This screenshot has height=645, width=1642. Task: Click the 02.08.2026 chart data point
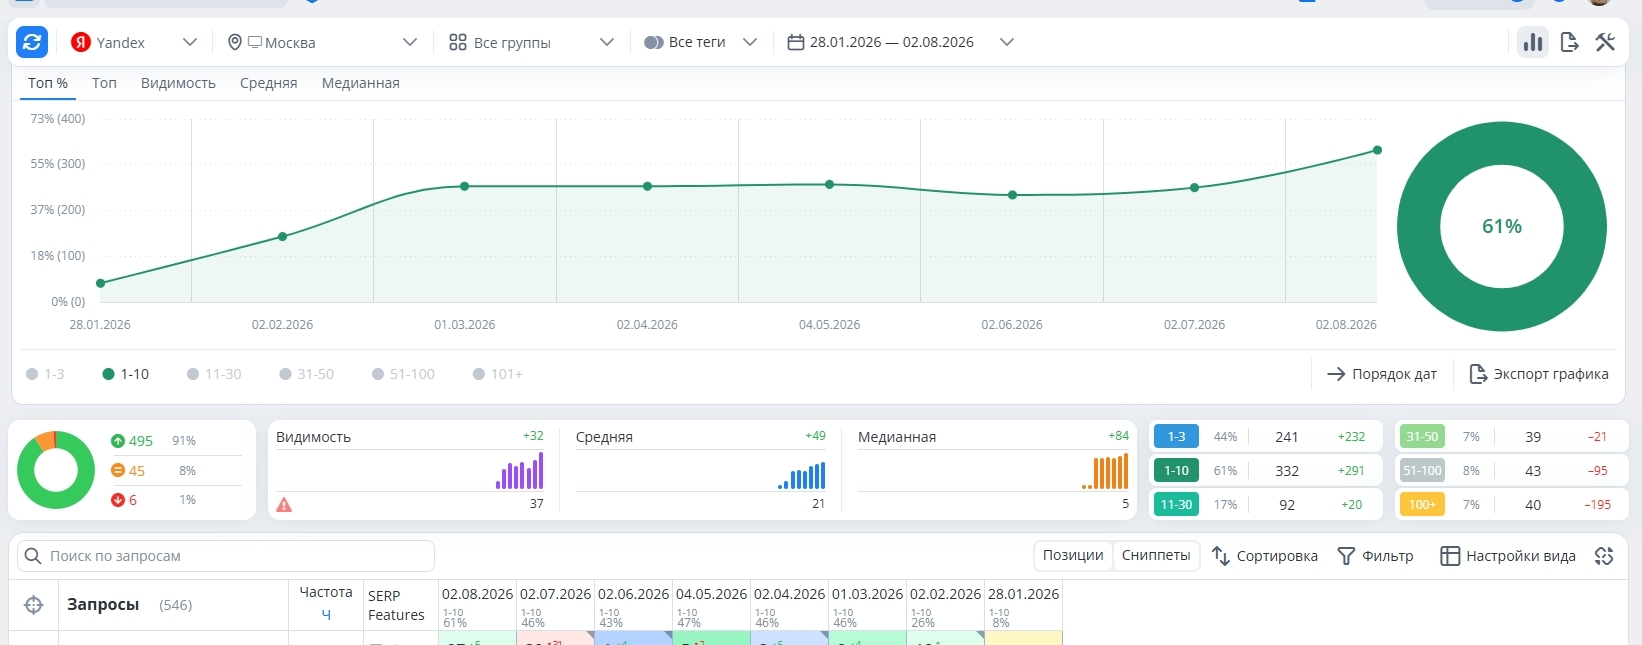1377,150
